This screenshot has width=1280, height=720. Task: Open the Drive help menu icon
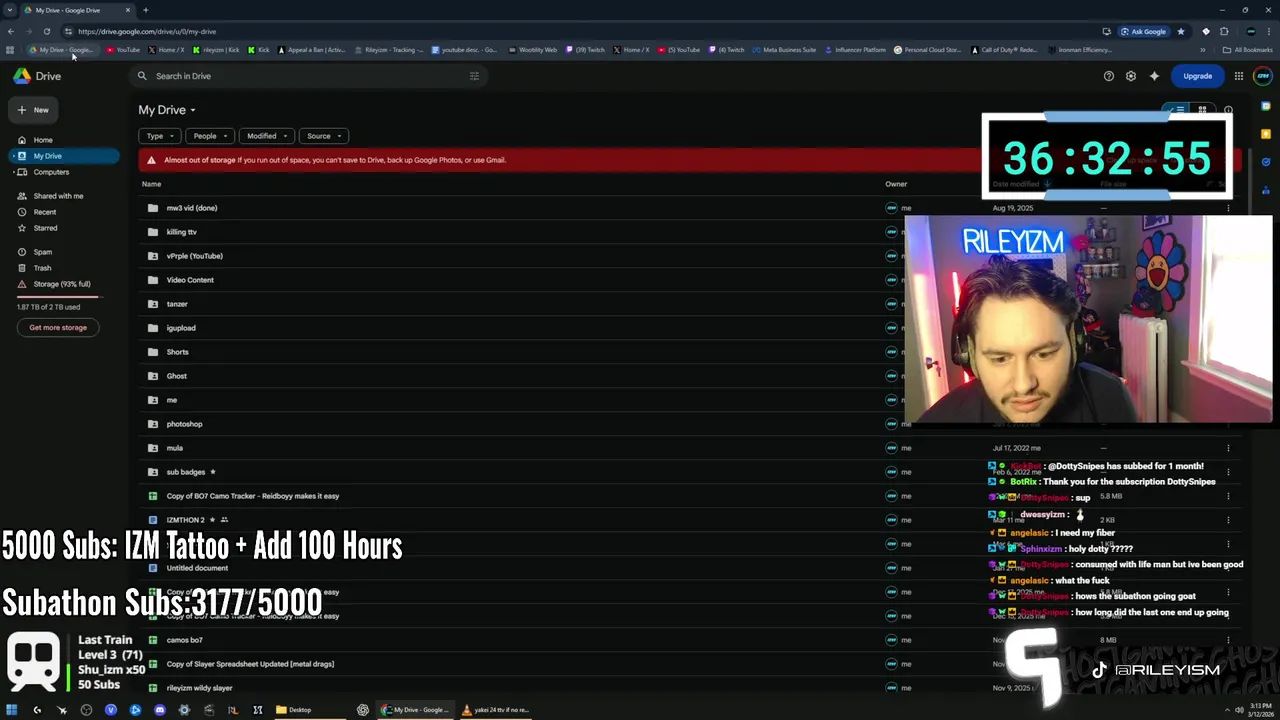pyautogui.click(x=1108, y=76)
